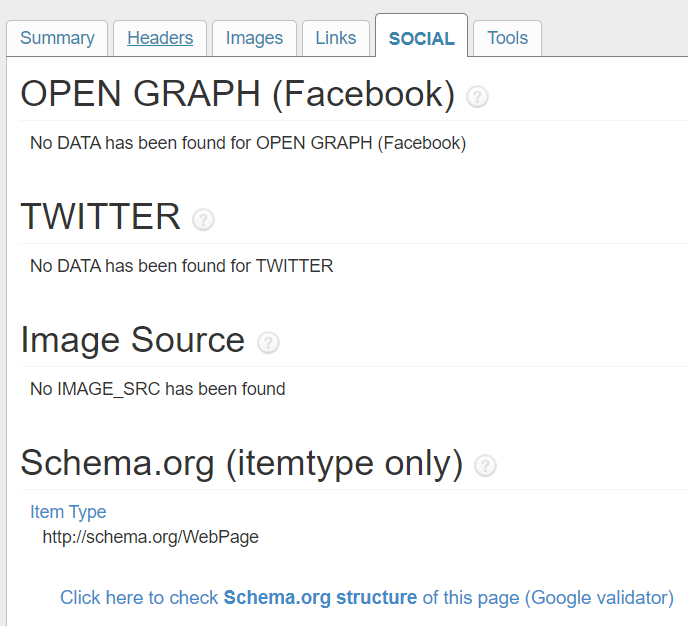Click the 'No DATA has been found for TWITTER' message
Image resolution: width=688 pixels, height=626 pixels.
pyautogui.click(x=182, y=266)
